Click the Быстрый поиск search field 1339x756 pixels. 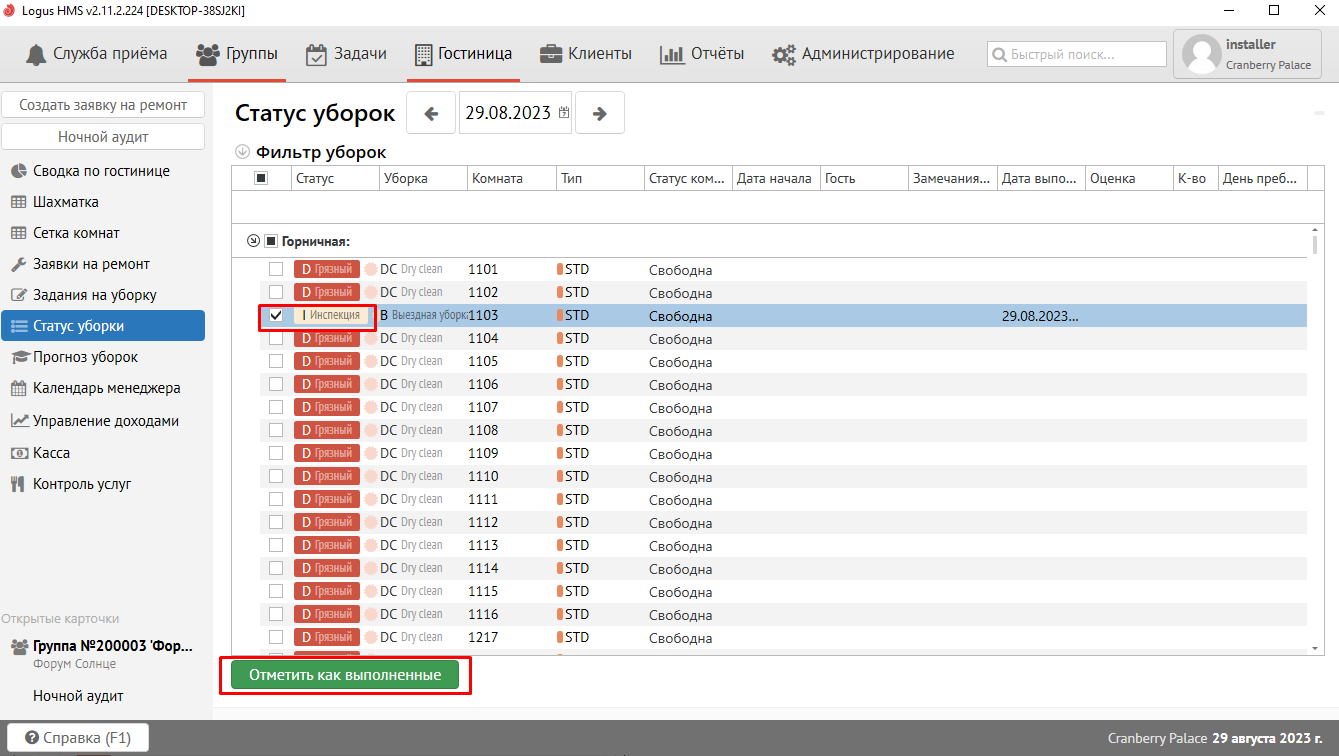[1077, 54]
